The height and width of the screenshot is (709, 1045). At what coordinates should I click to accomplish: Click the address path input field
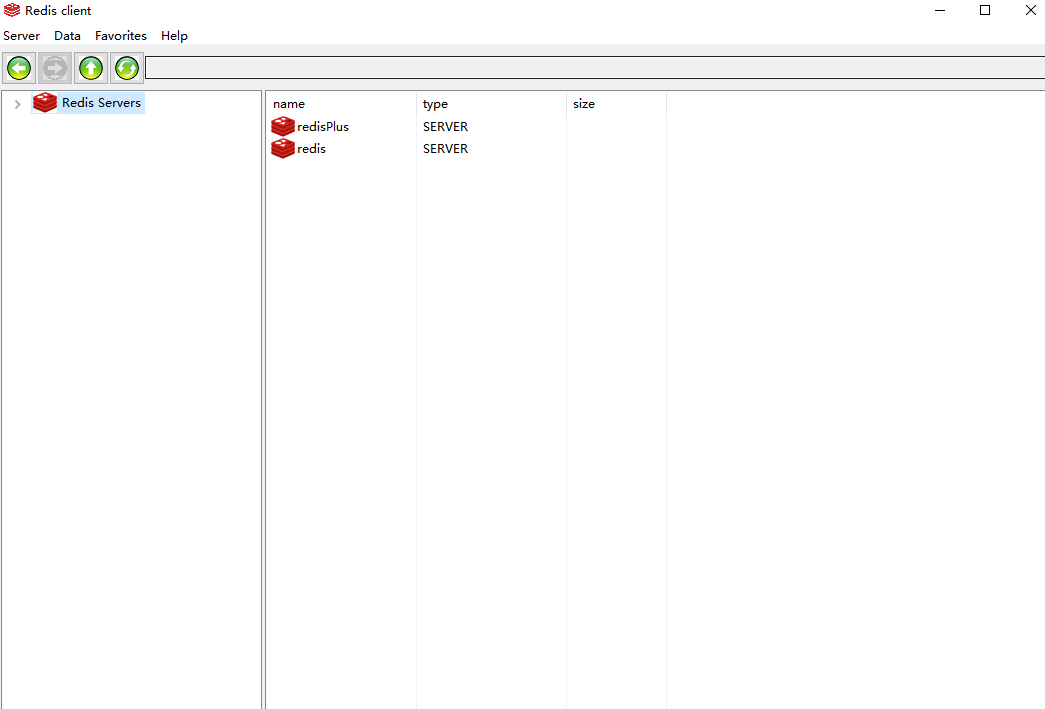point(594,68)
